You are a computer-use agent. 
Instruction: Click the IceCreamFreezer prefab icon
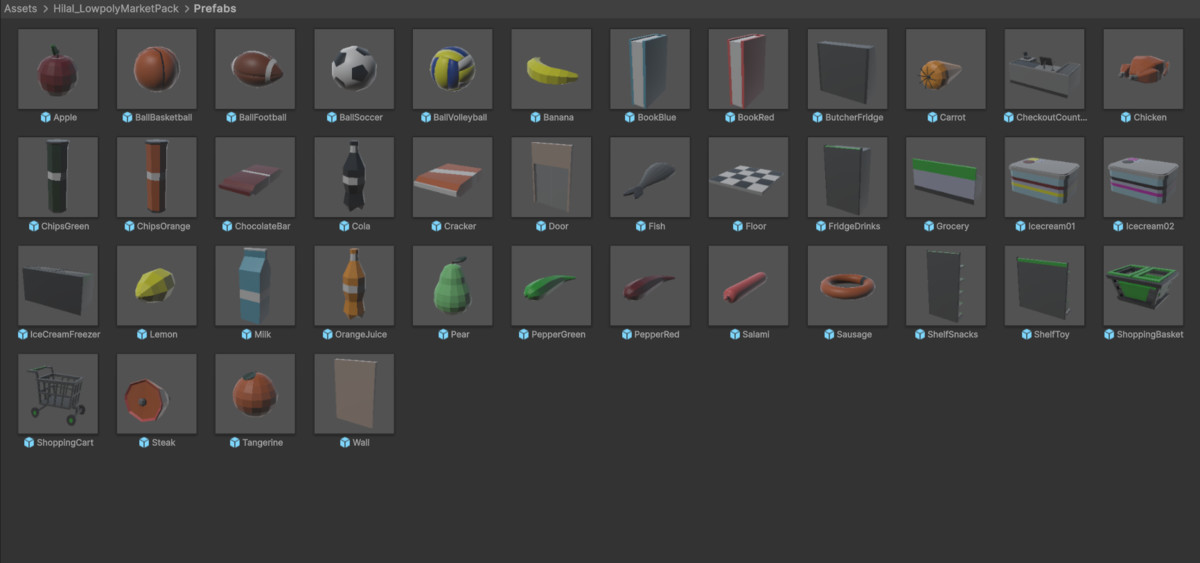[58, 286]
